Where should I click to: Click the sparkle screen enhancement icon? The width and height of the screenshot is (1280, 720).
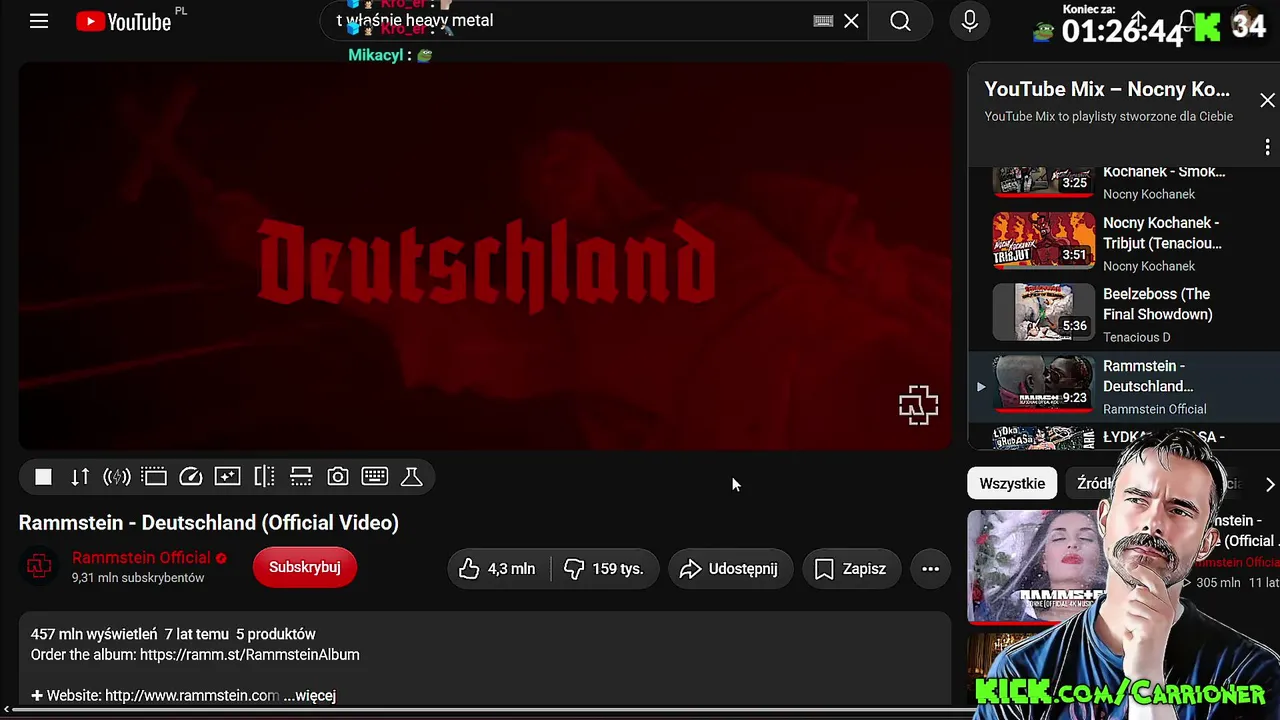pyautogui.click(x=228, y=477)
